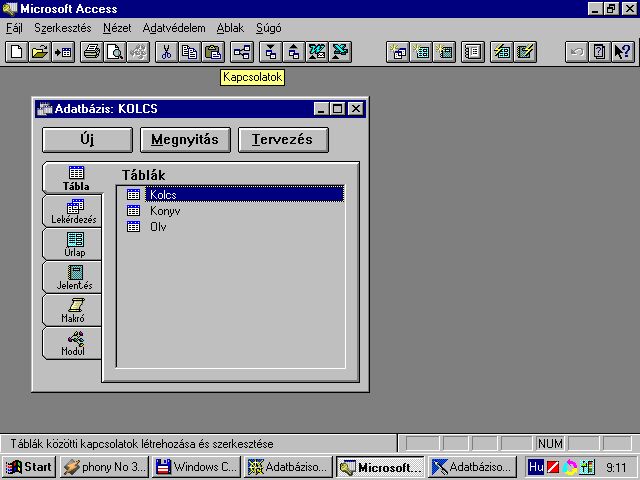Click the Microsoft Access key icon in title bar
The image size is (640, 480).
(9, 9)
